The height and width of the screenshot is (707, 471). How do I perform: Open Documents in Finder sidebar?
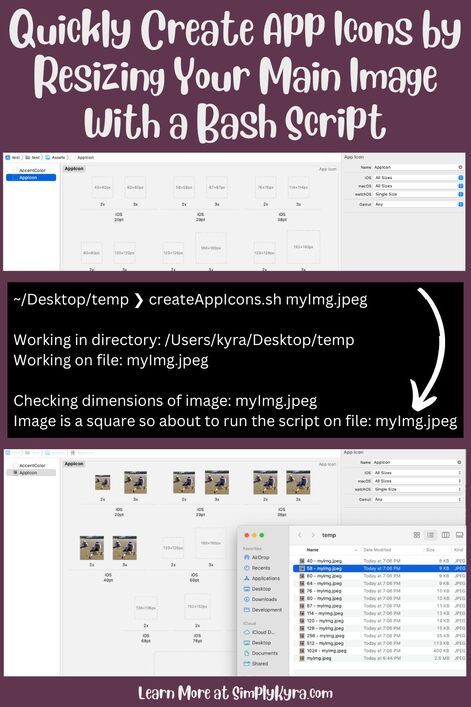click(x=261, y=653)
